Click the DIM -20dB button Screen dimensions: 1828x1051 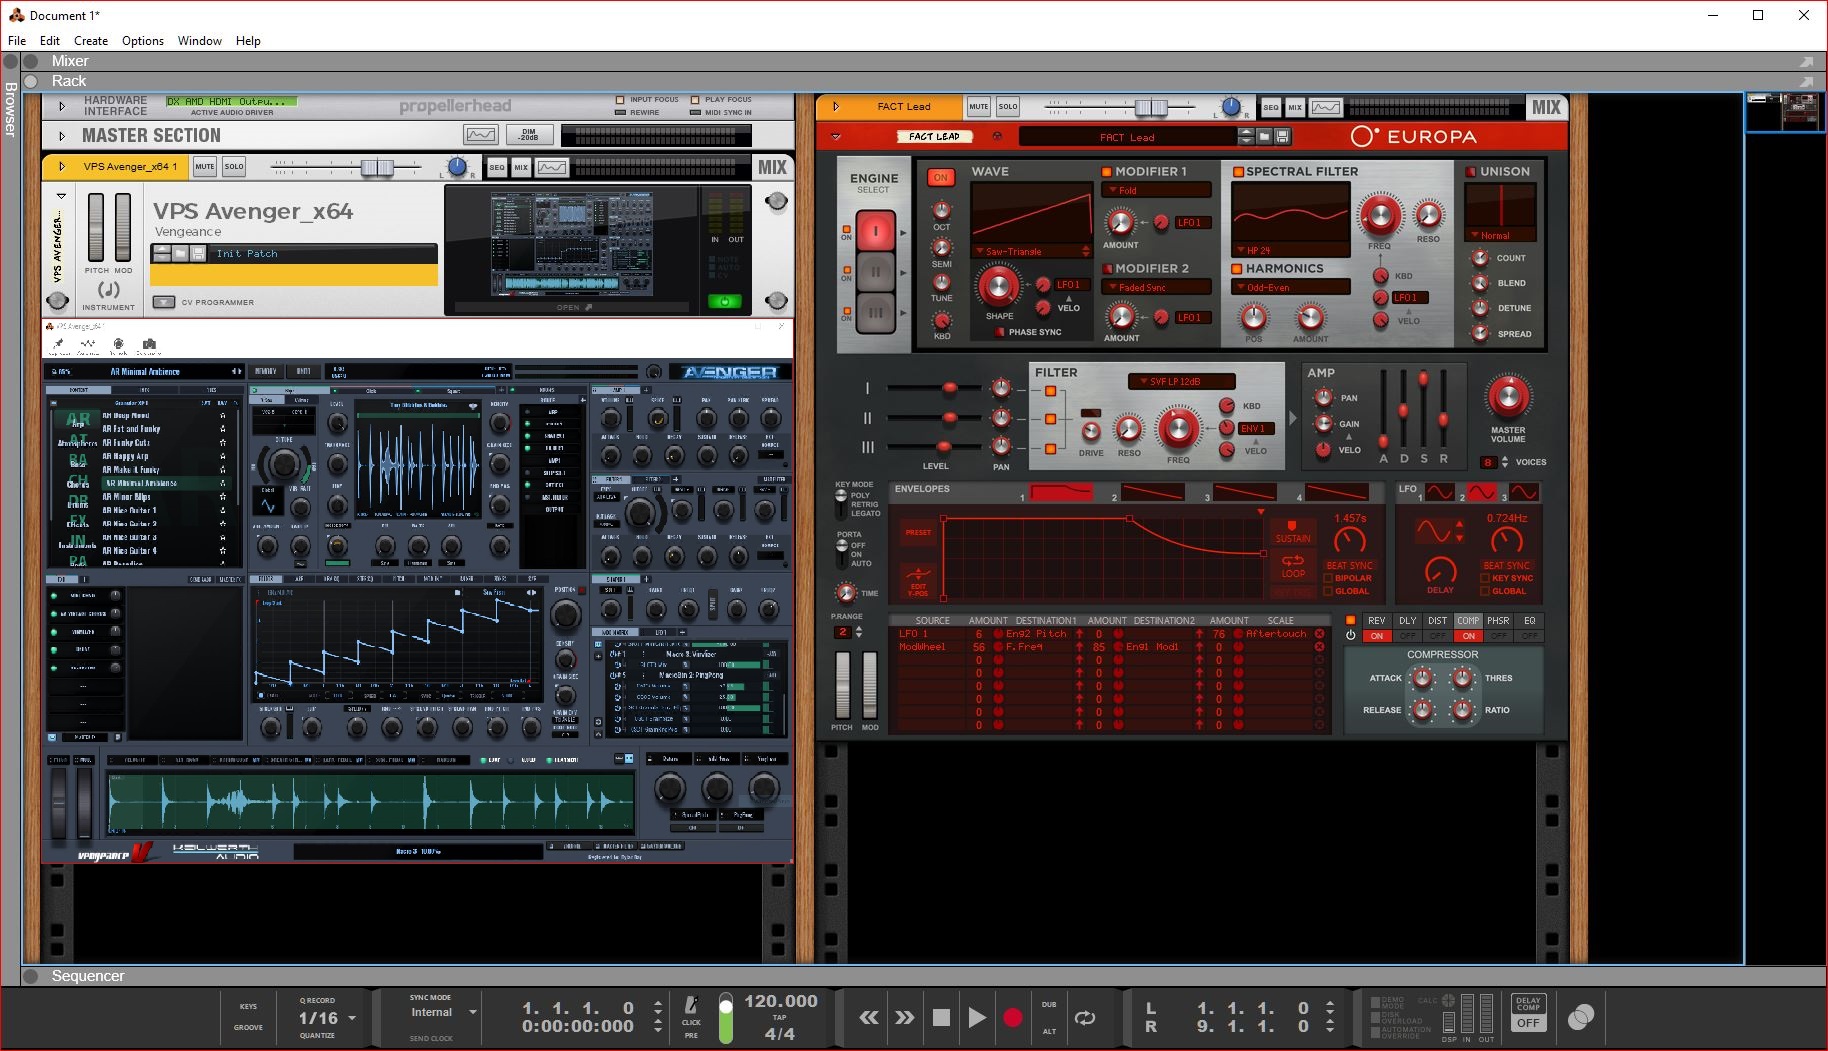tap(529, 135)
